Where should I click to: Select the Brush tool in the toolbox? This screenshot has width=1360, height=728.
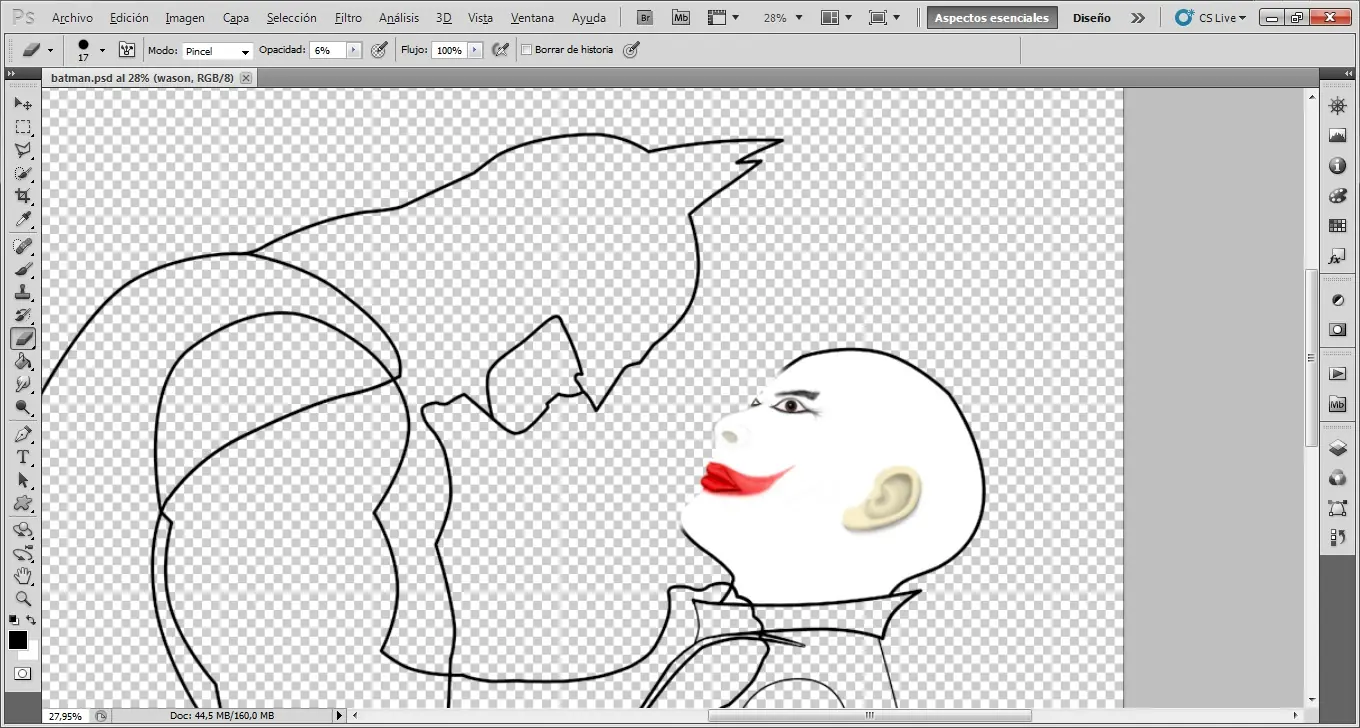click(x=24, y=269)
